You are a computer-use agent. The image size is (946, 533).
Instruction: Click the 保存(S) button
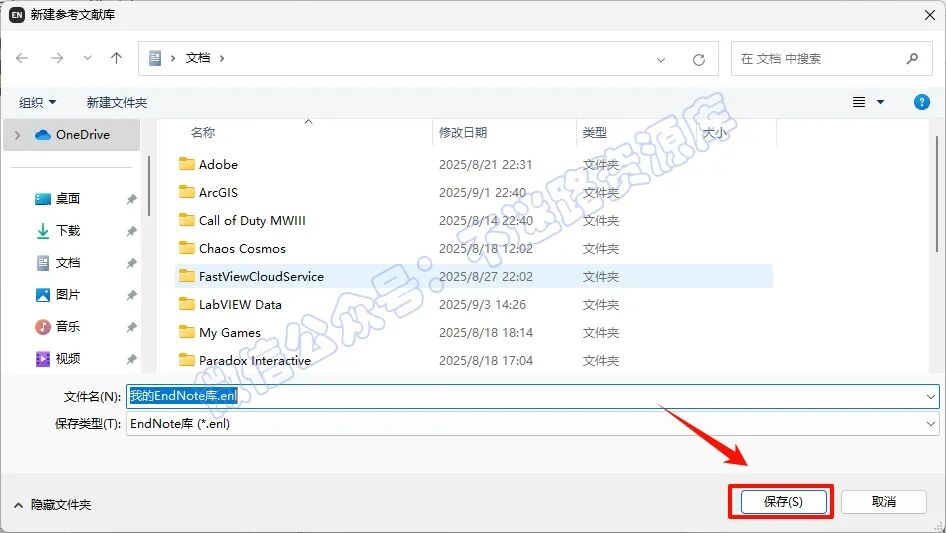(x=783, y=502)
